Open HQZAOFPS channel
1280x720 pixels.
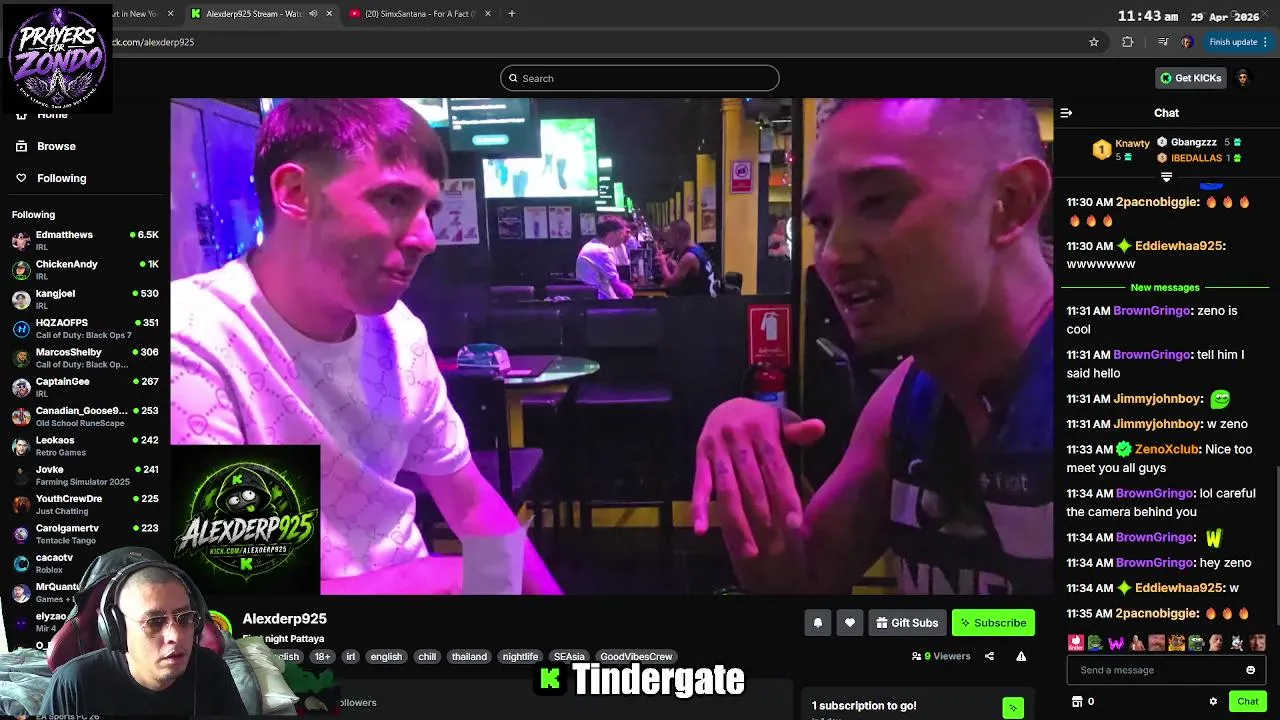click(x=85, y=328)
